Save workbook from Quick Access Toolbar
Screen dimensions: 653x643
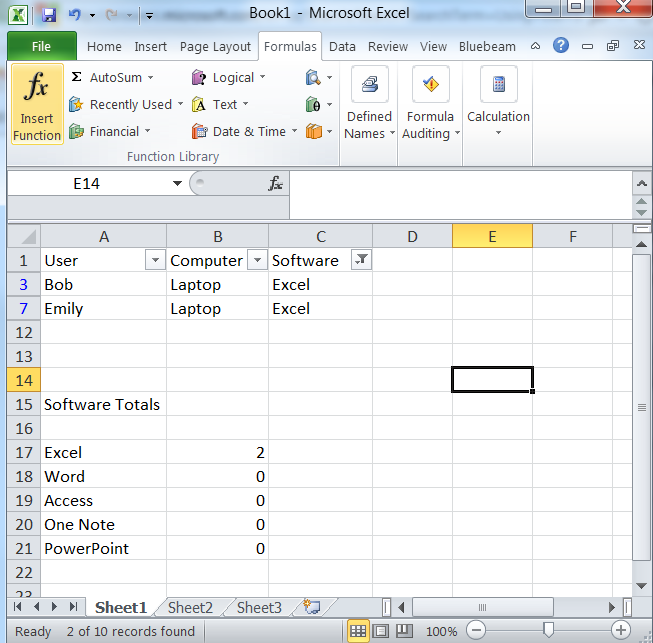click(49, 15)
